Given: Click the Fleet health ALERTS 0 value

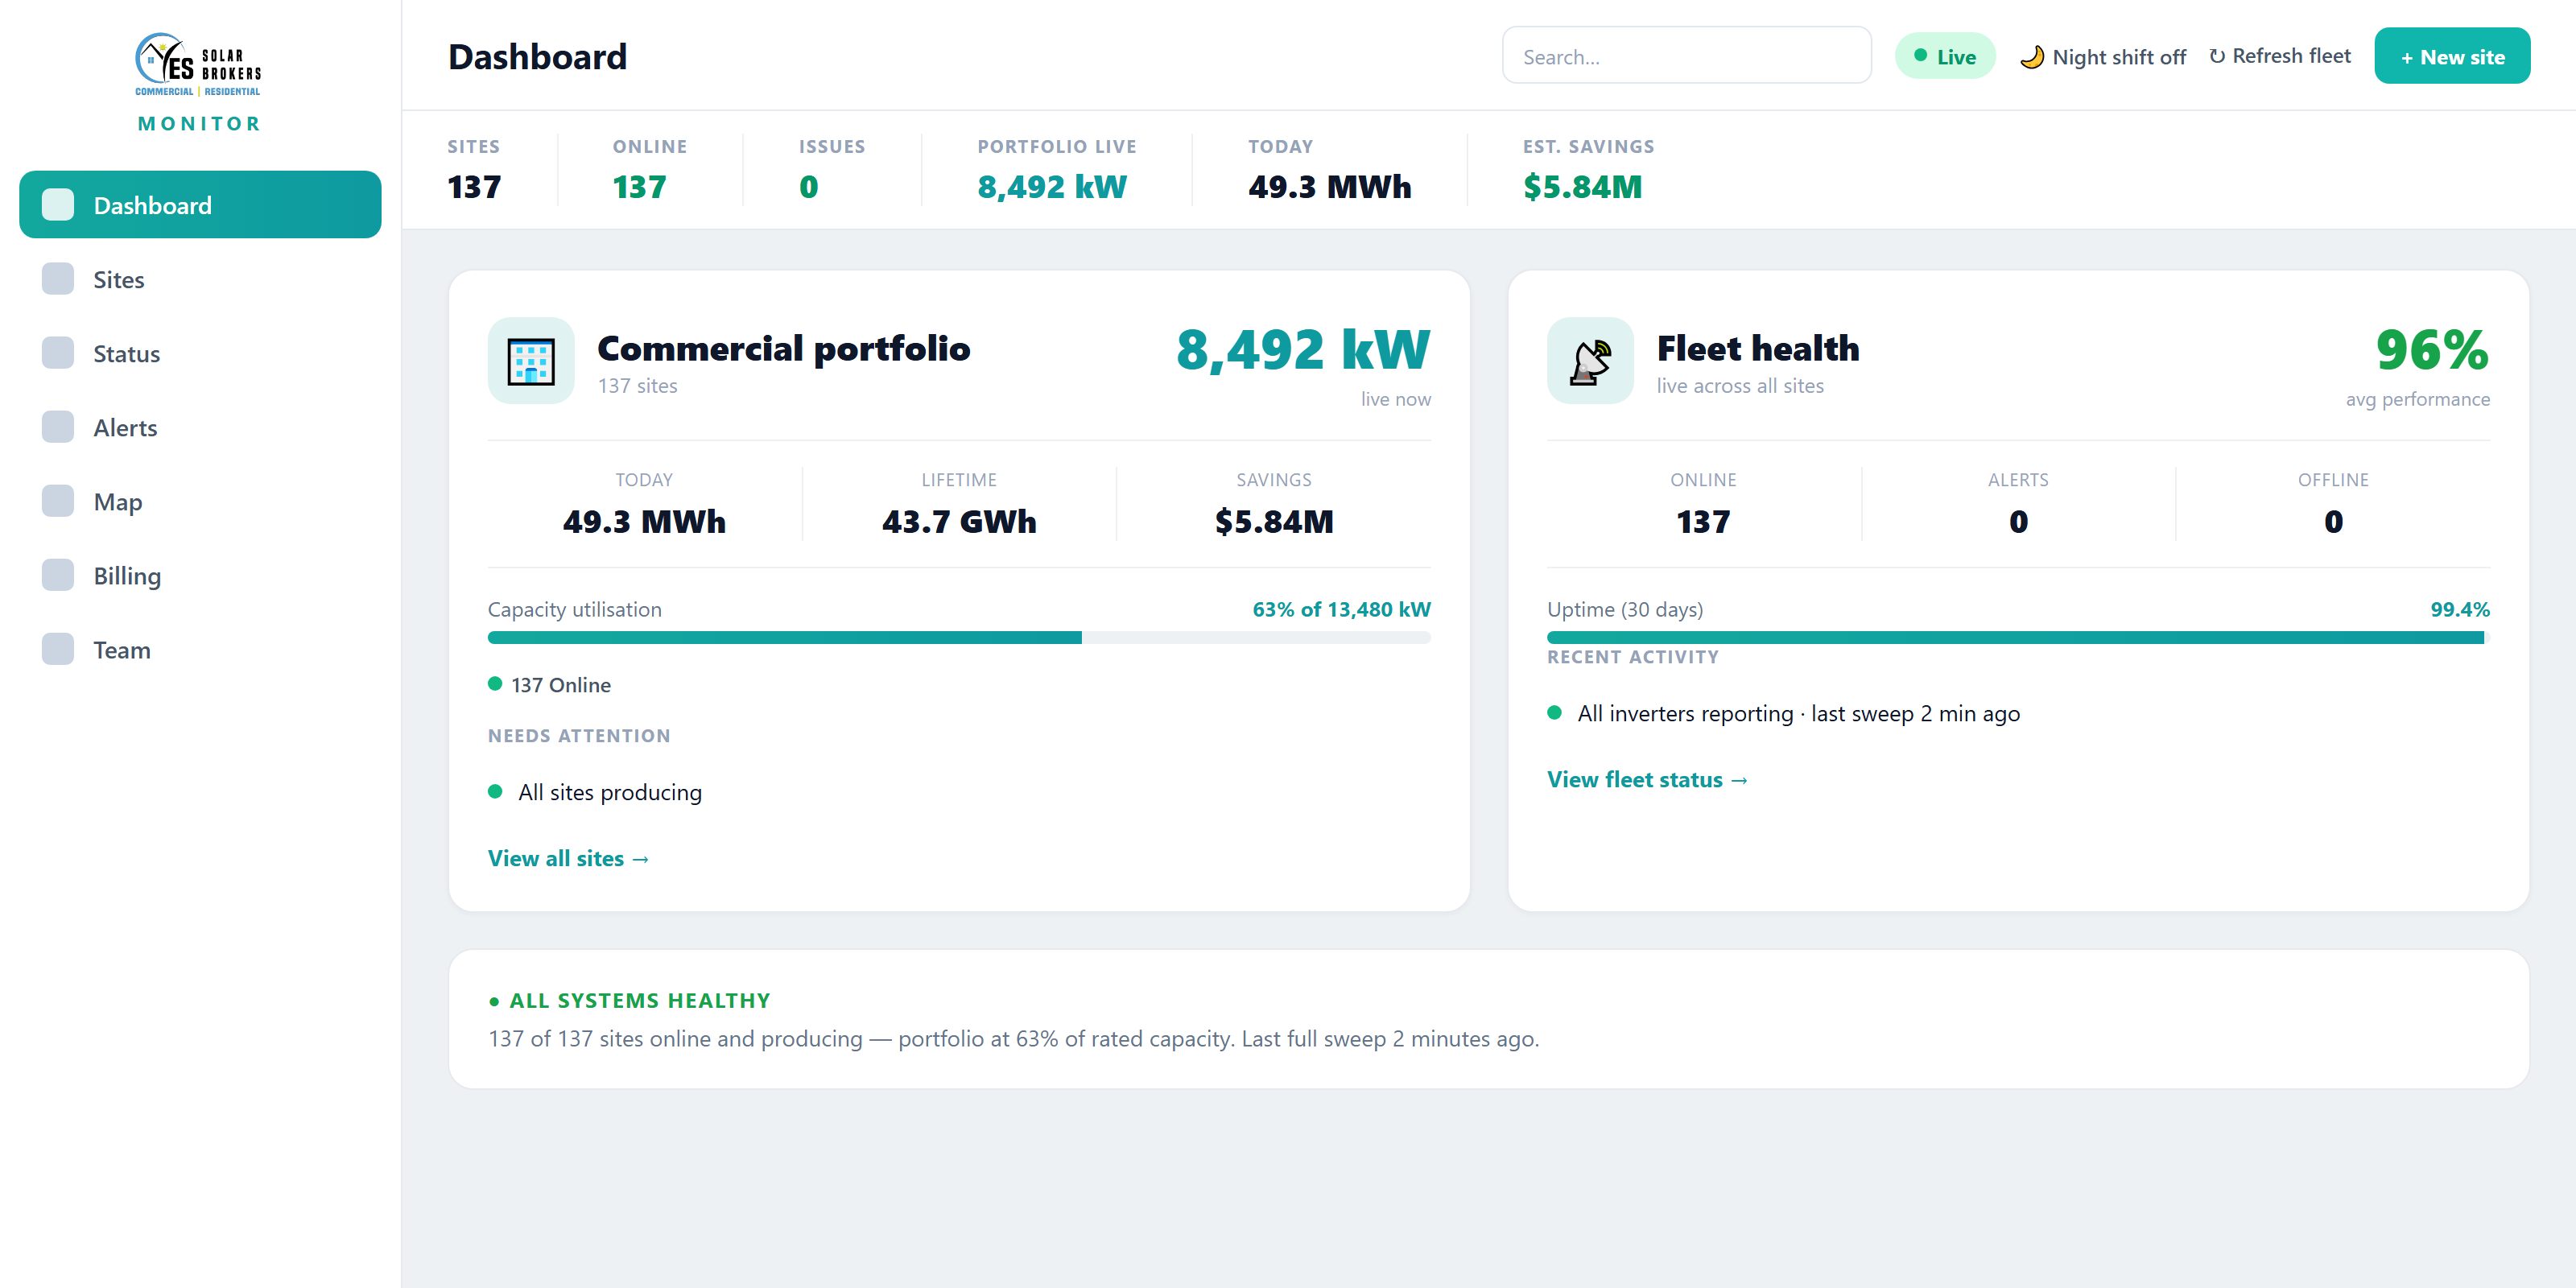Looking at the screenshot, I should tap(2018, 521).
